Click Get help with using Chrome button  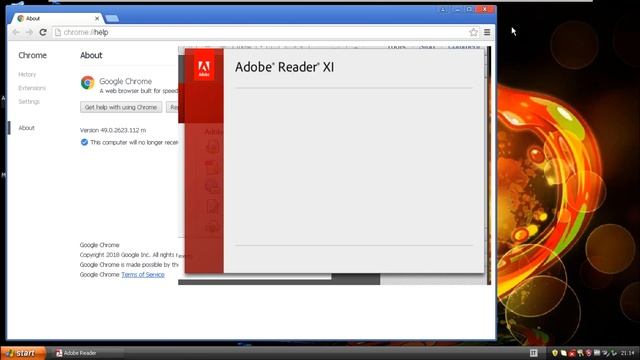pyautogui.click(x=121, y=107)
